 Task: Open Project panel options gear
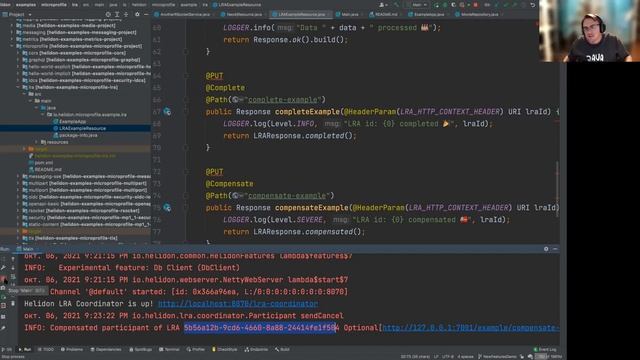[137, 14]
